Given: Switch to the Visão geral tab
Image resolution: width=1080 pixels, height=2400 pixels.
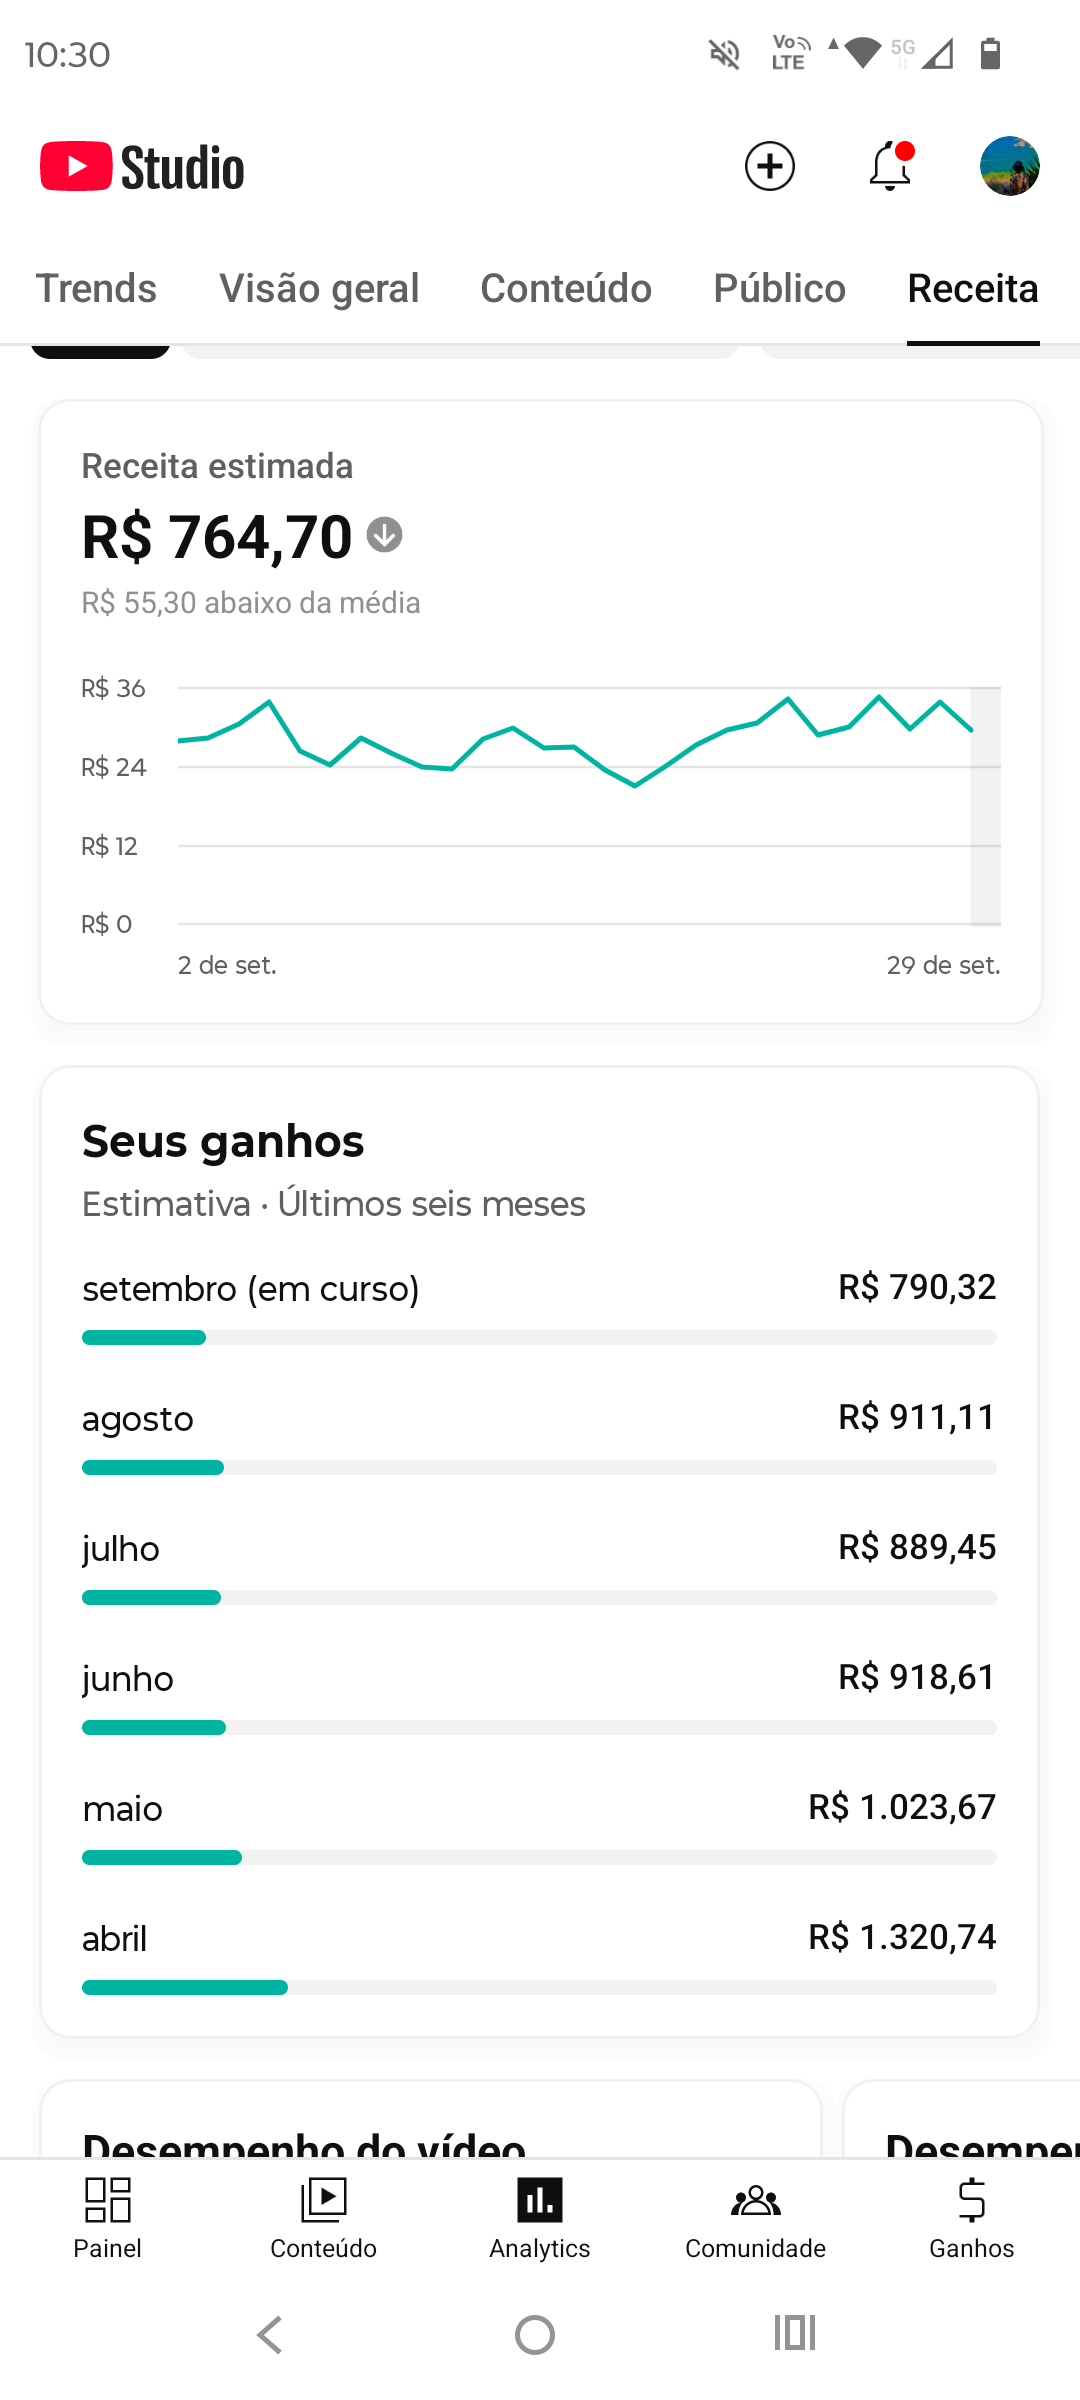Looking at the screenshot, I should pos(319,289).
